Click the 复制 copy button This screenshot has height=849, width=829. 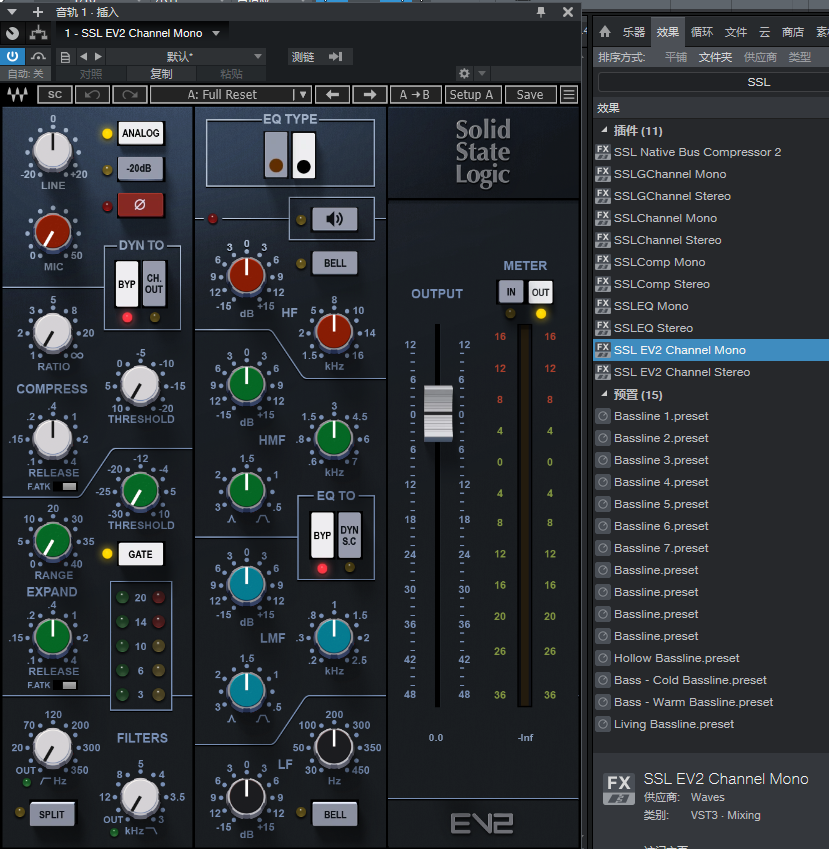click(x=161, y=74)
